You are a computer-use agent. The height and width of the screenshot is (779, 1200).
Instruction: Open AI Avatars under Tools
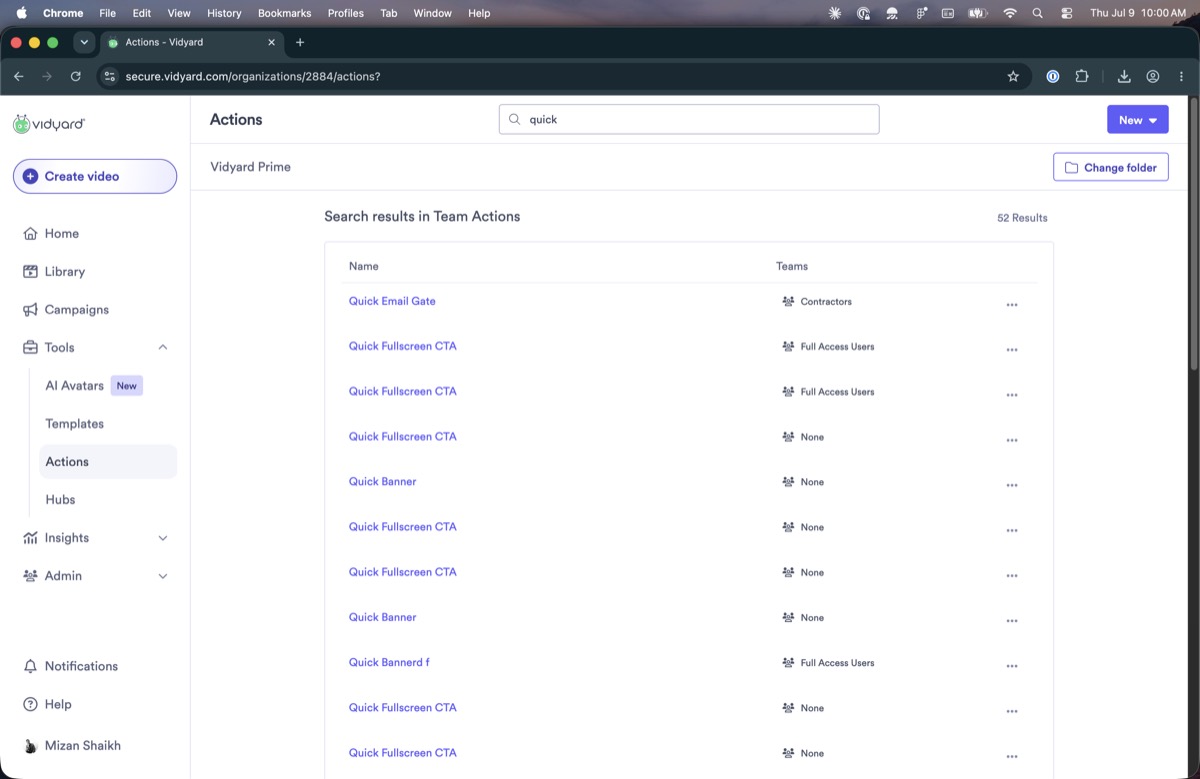tap(74, 385)
